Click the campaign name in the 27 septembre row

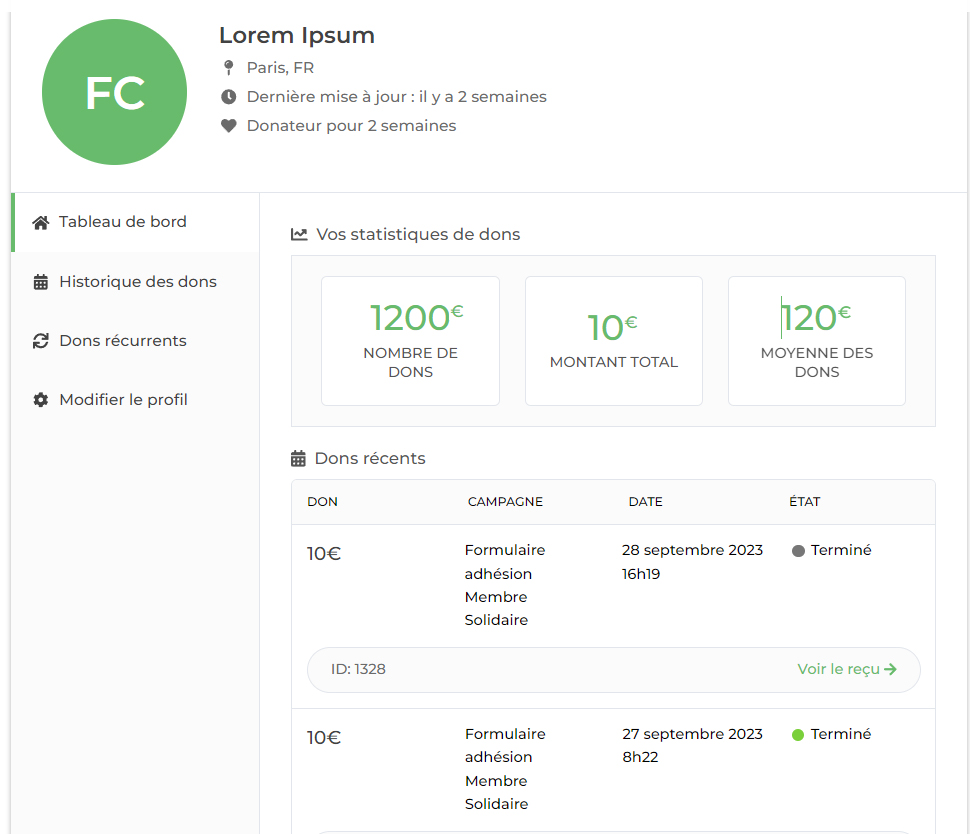click(x=505, y=768)
